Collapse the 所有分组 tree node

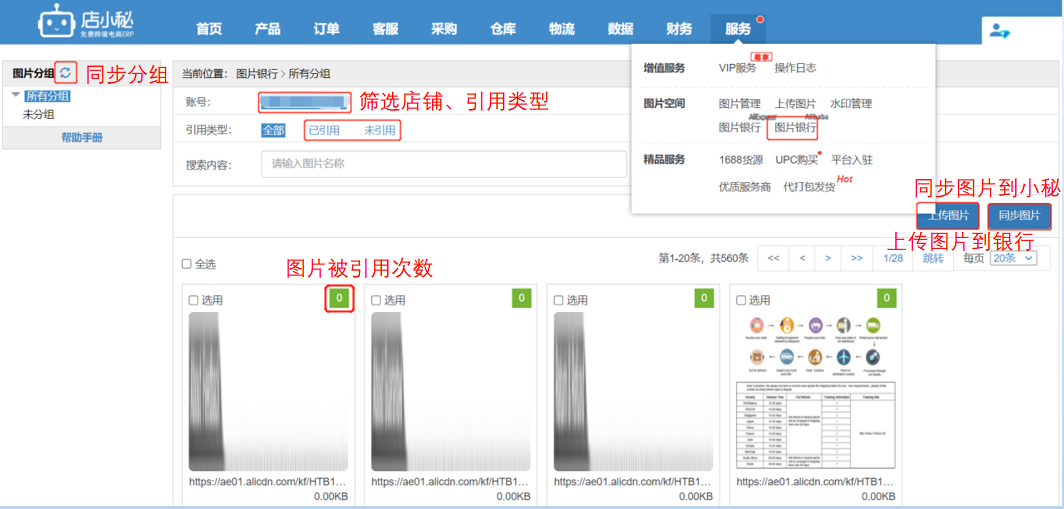[16, 96]
